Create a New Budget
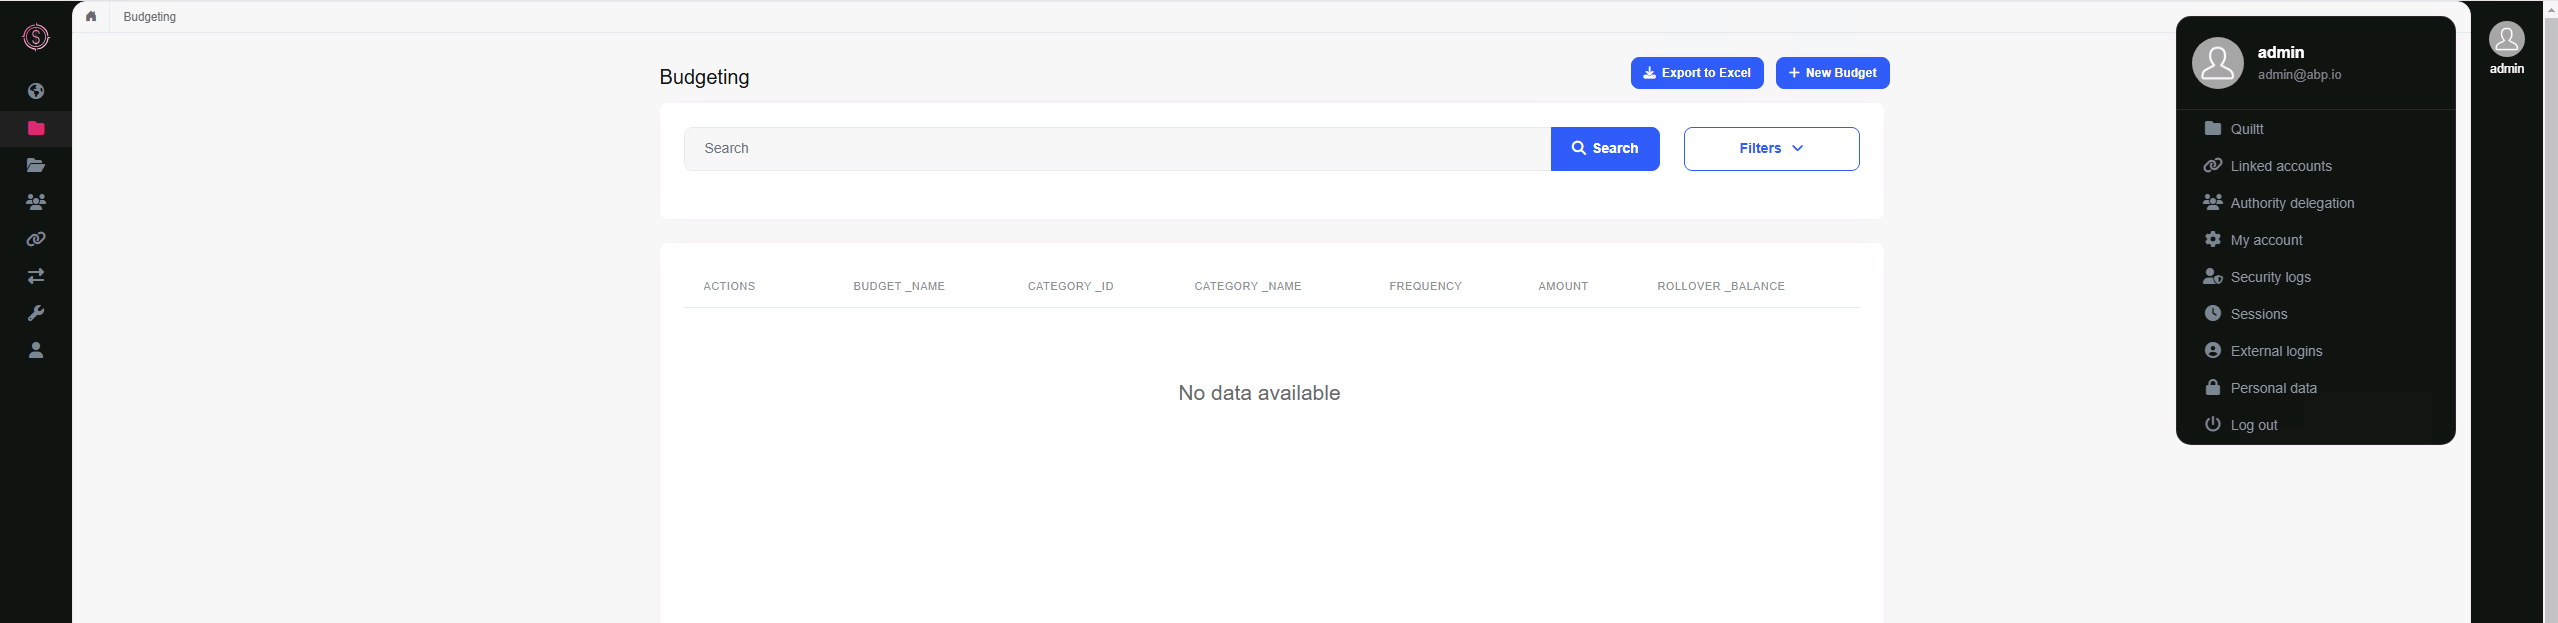Screen dimensions: 2558x623 (1832, 73)
